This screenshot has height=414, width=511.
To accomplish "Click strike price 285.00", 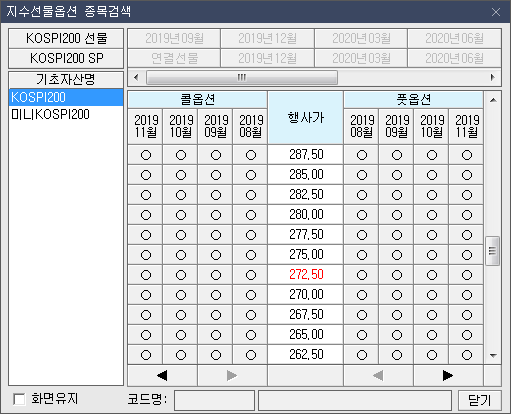I will tap(306, 175).
